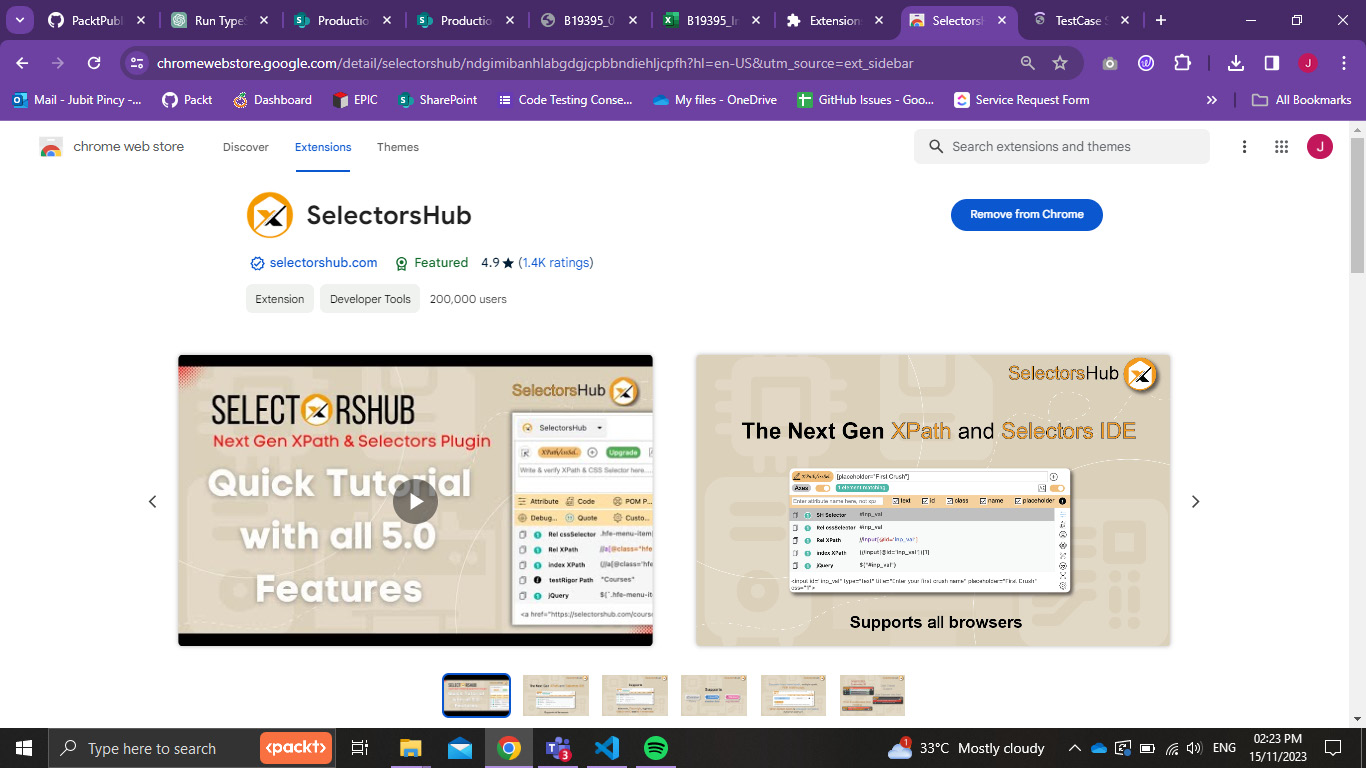The image size is (1366, 768).
Task: Open Microsoft Teams from the taskbar
Action: [558, 748]
